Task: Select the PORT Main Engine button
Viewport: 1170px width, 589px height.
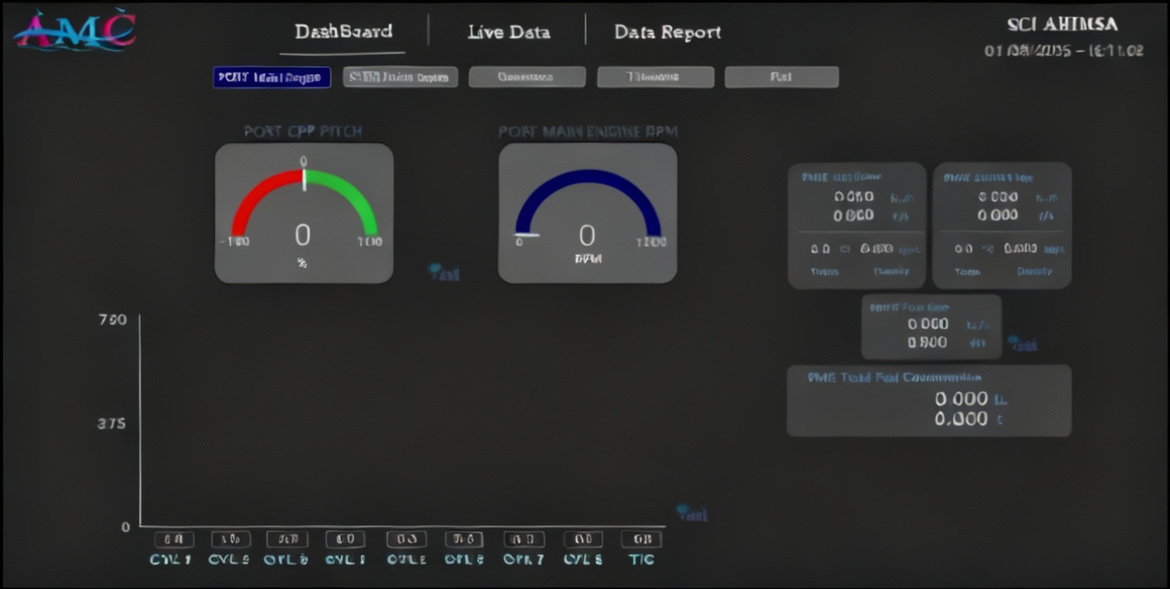Action: click(x=271, y=77)
